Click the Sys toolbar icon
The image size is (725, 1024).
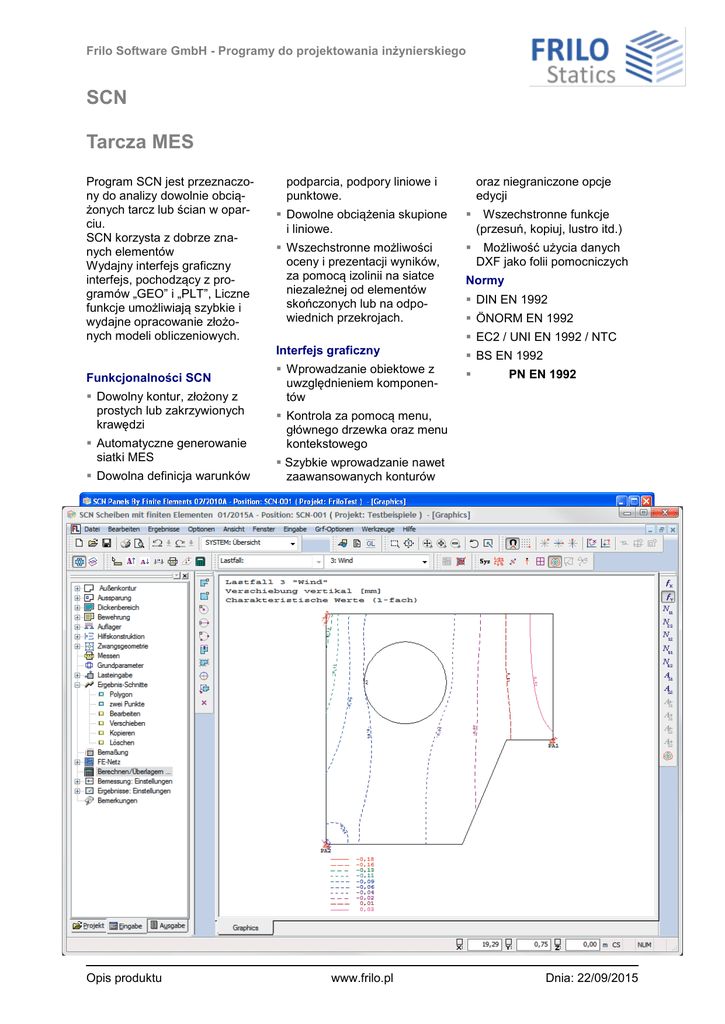pyautogui.click(x=484, y=562)
